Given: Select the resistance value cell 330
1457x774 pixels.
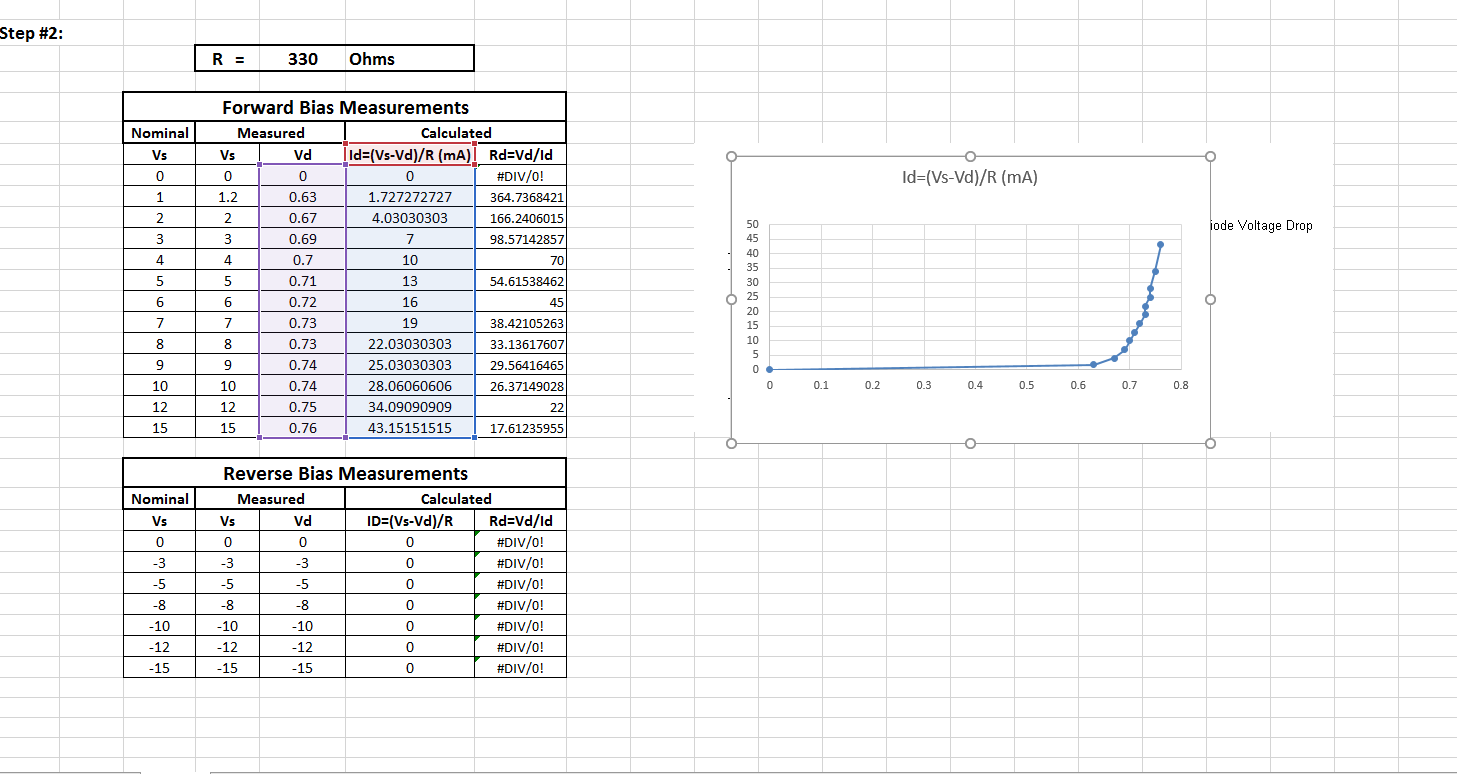Looking at the screenshot, I should tap(302, 59).
